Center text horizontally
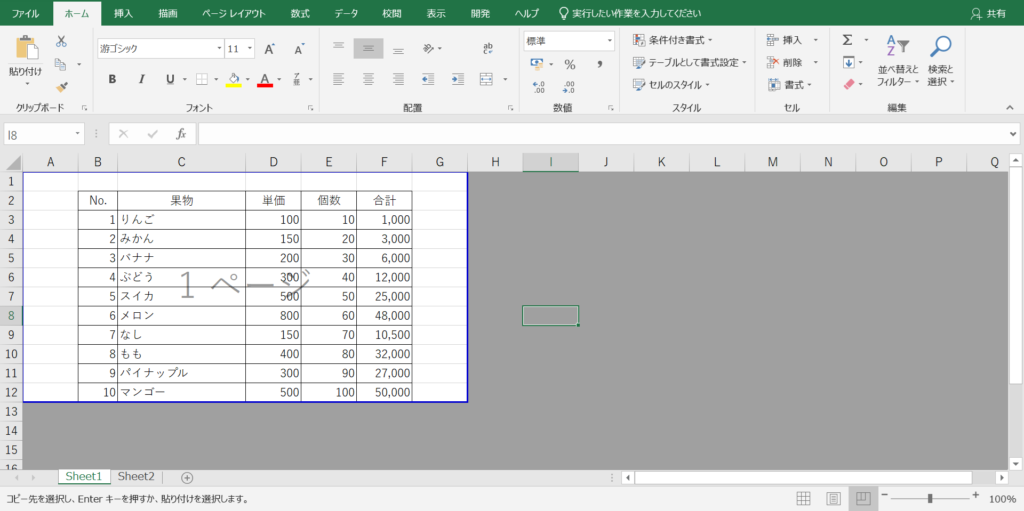The width and height of the screenshot is (1024, 511). tap(368, 79)
